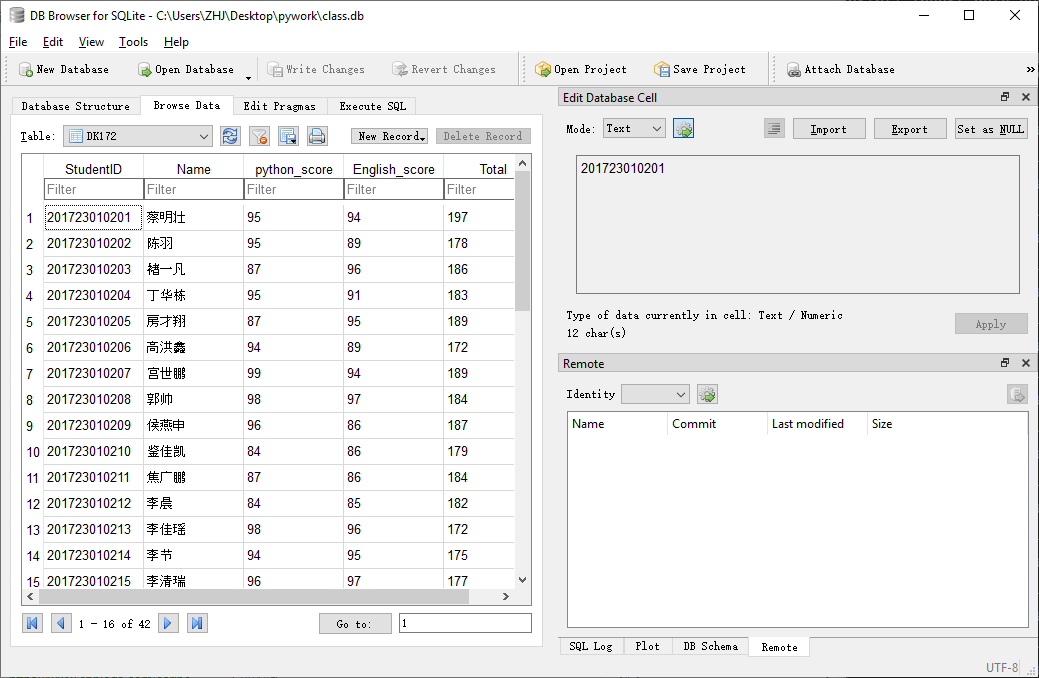Open the Help menu
Viewport: 1039px width, 678px height.
coord(176,42)
